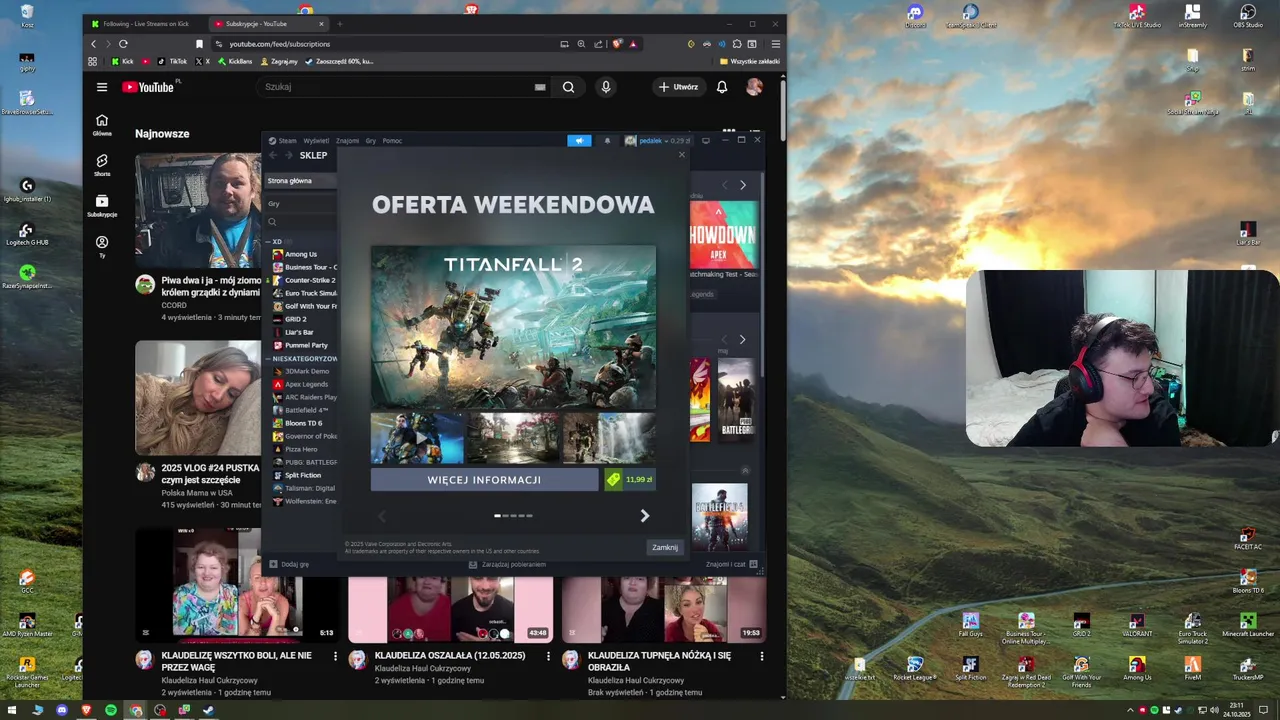Launch Minecraft Launcher desktop shortcut
Screen dimensions: 1280x720
1247,626
